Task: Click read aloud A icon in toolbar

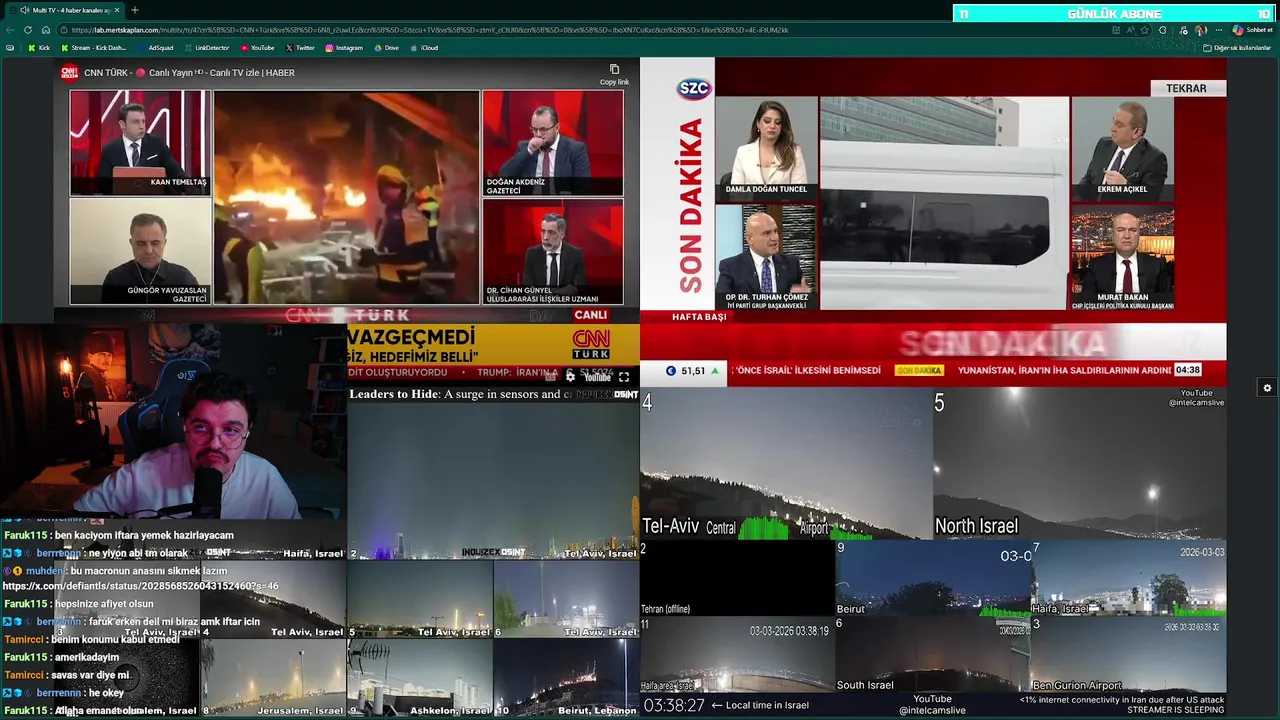Action: (x=1130, y=30)
